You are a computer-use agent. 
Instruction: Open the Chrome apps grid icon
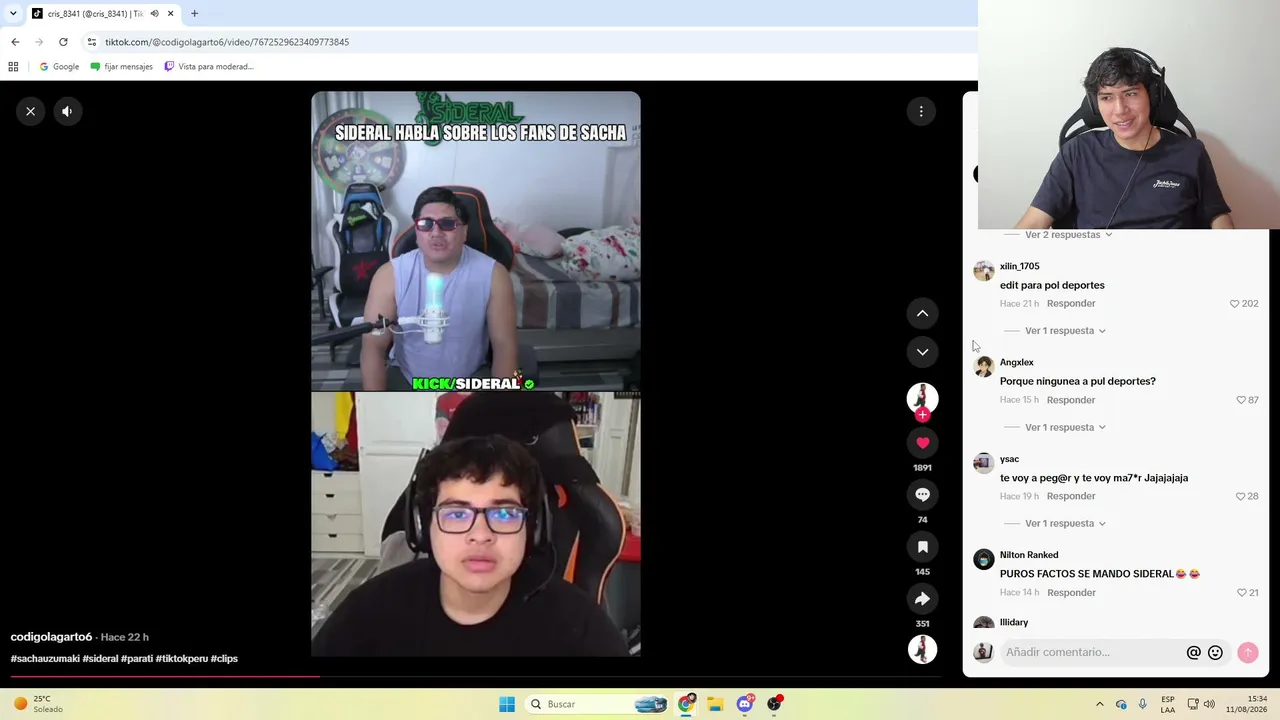pos(13,67)
